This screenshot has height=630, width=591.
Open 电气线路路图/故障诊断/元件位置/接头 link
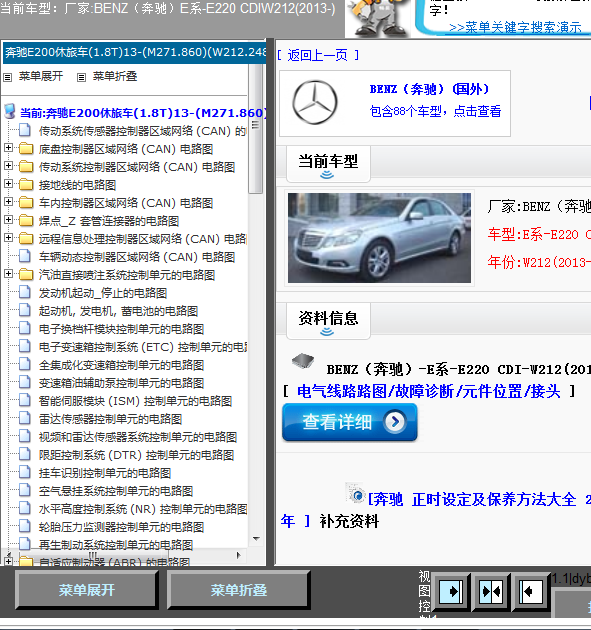[429, 391]
